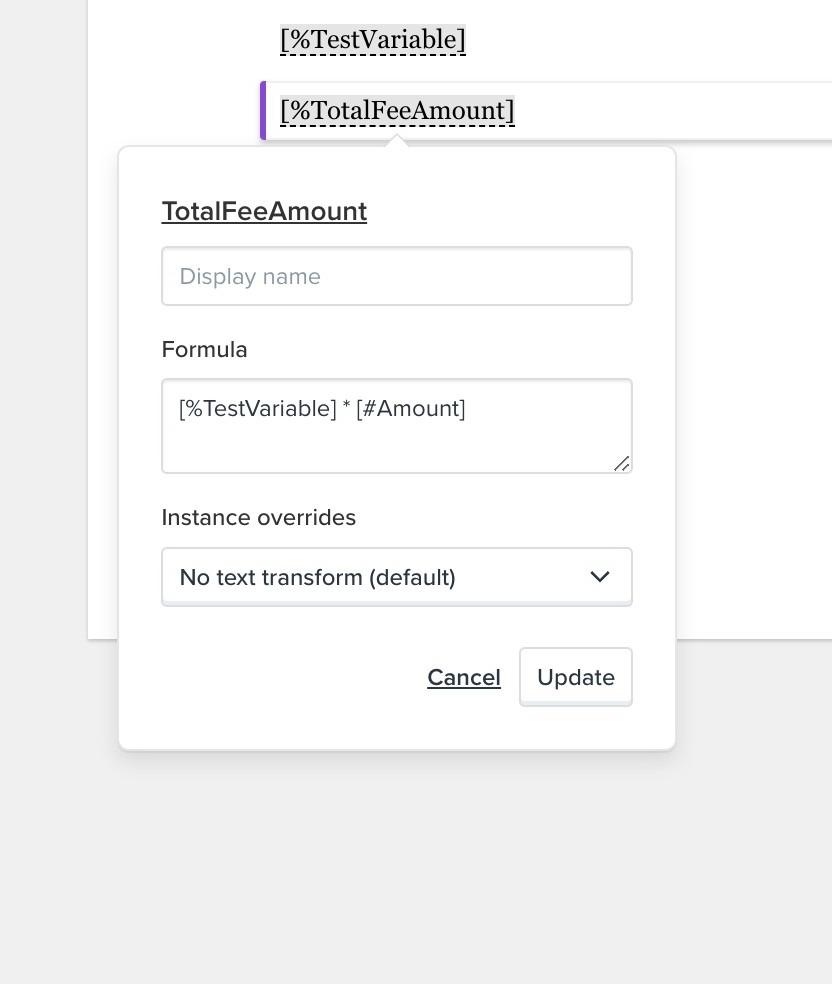The image size is (832, 984).
Task: Click inside the Formula text area
Action: [397, 426]
